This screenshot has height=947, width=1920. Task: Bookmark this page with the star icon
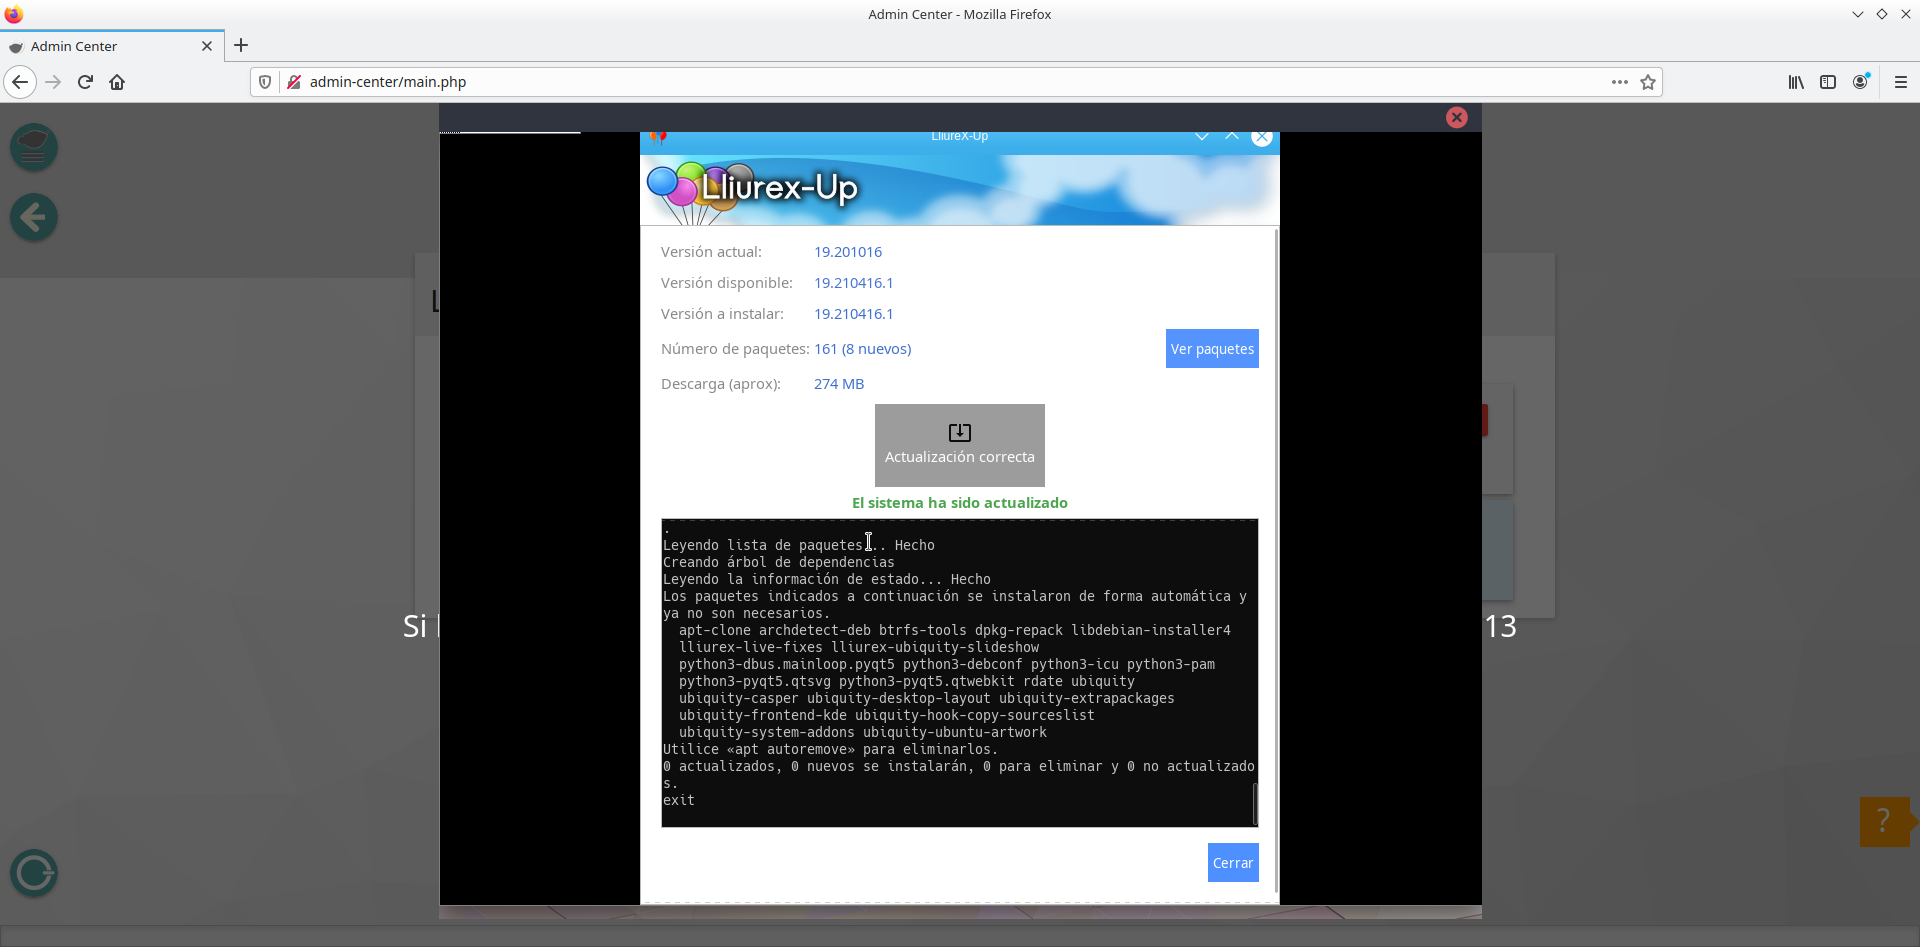[x=1648, y=82]
